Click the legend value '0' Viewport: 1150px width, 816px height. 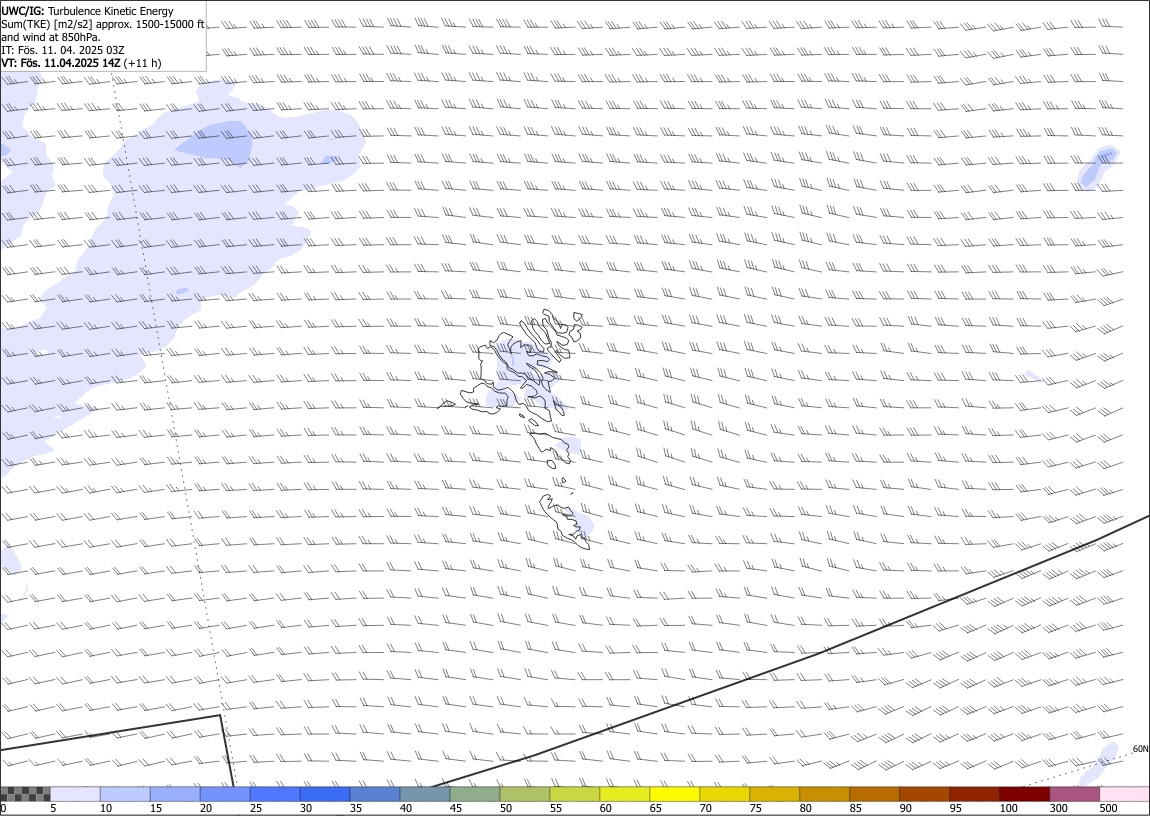tap(4, 808)
